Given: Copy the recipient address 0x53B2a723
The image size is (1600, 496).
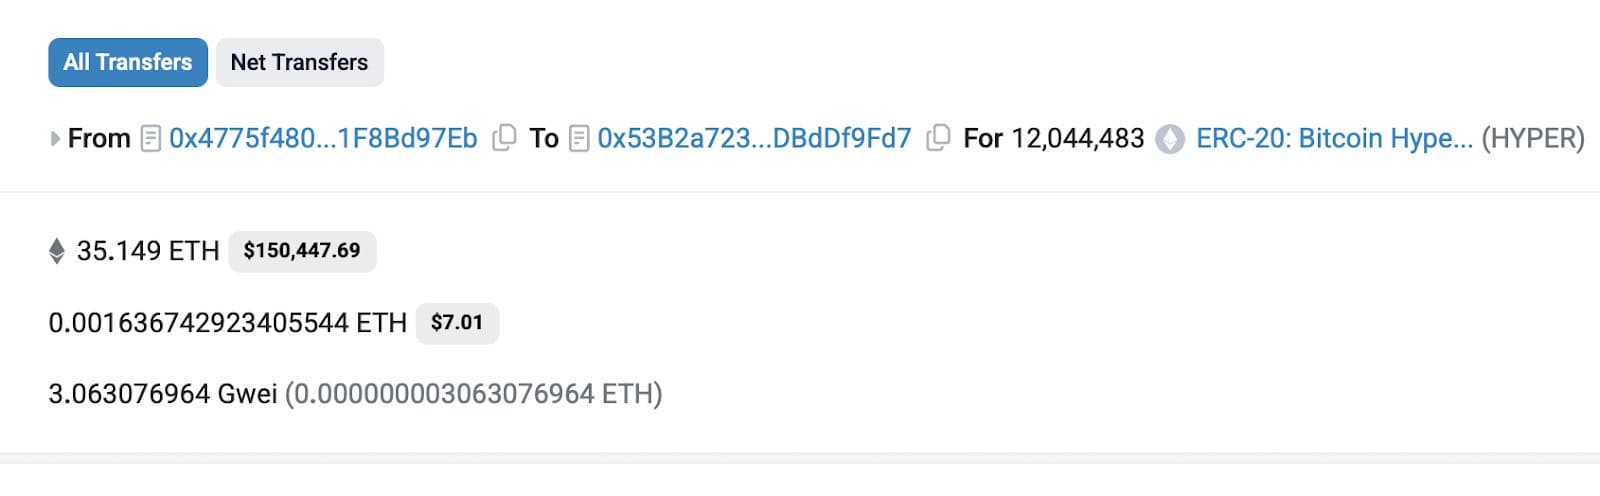Looking at the screenshot, I should pos(938,138).
